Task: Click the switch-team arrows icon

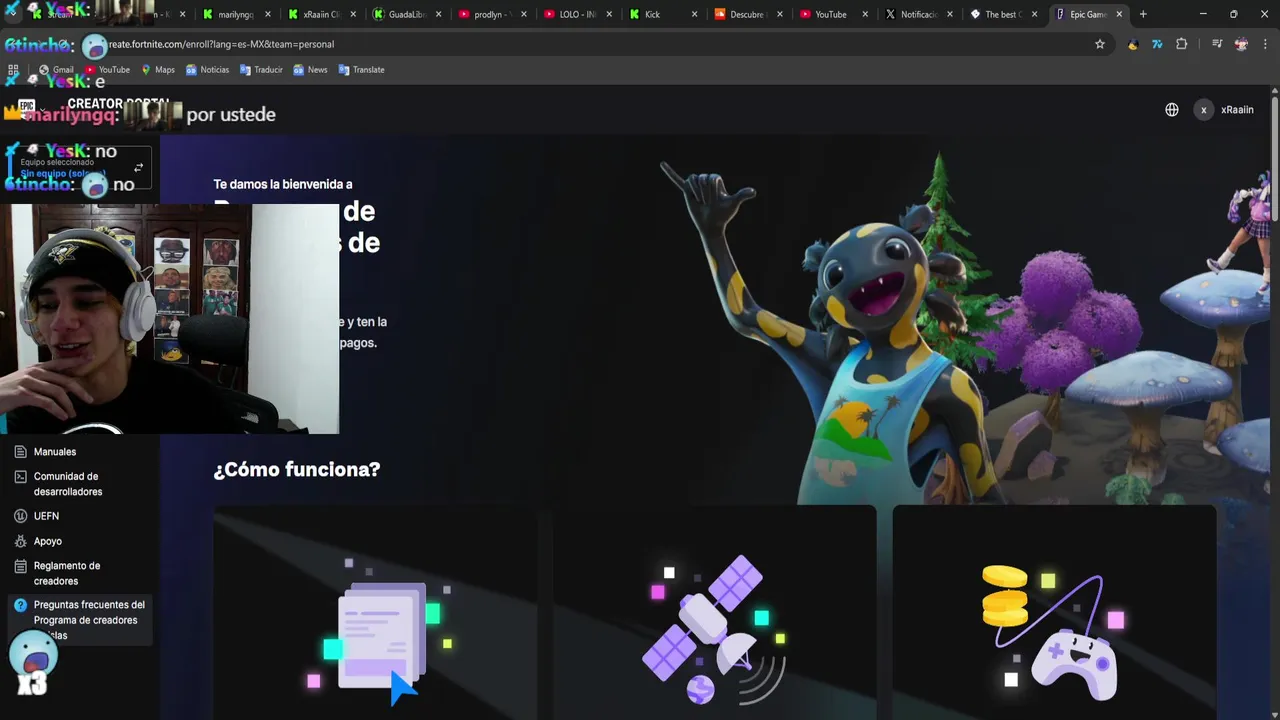Action: (x=139, y=167)
